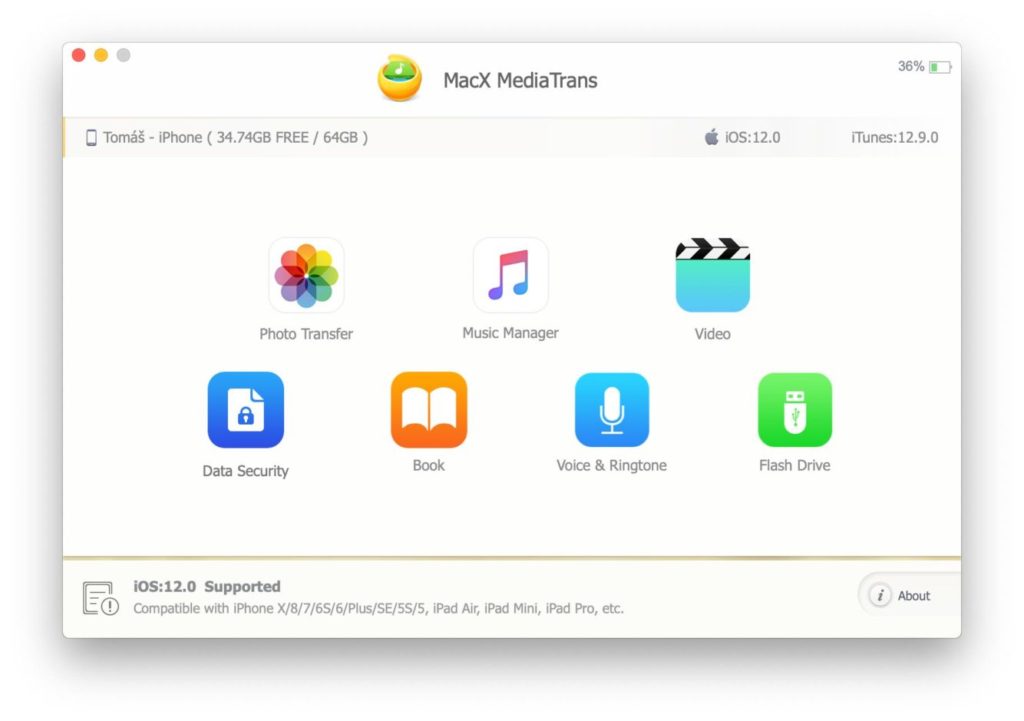Click the compatible devices description text

pyautogui.click(x=377, y=608)
